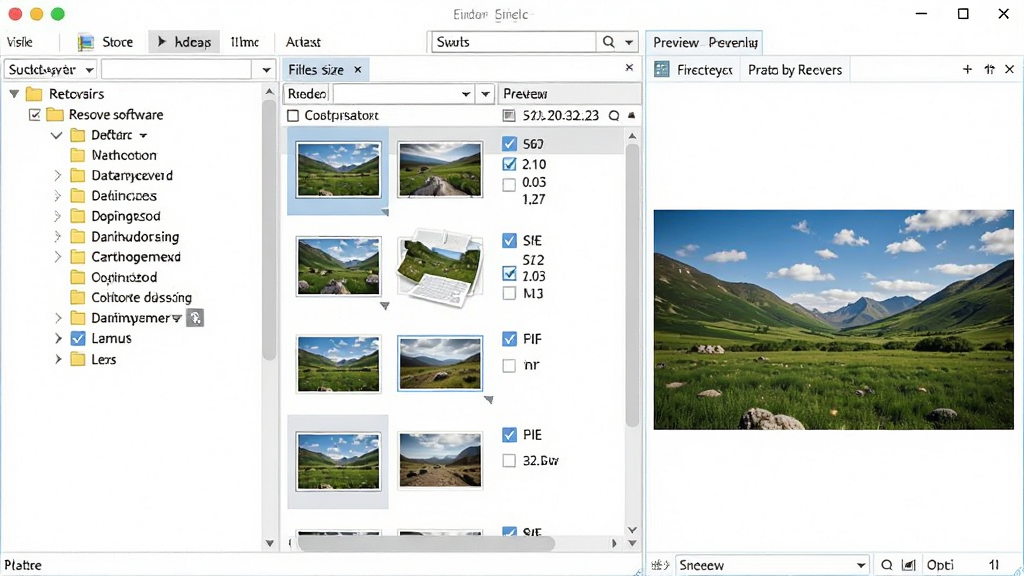Collapse the Deftarc folder
The width and height of the screenshot is (1024, 576).
57,135
